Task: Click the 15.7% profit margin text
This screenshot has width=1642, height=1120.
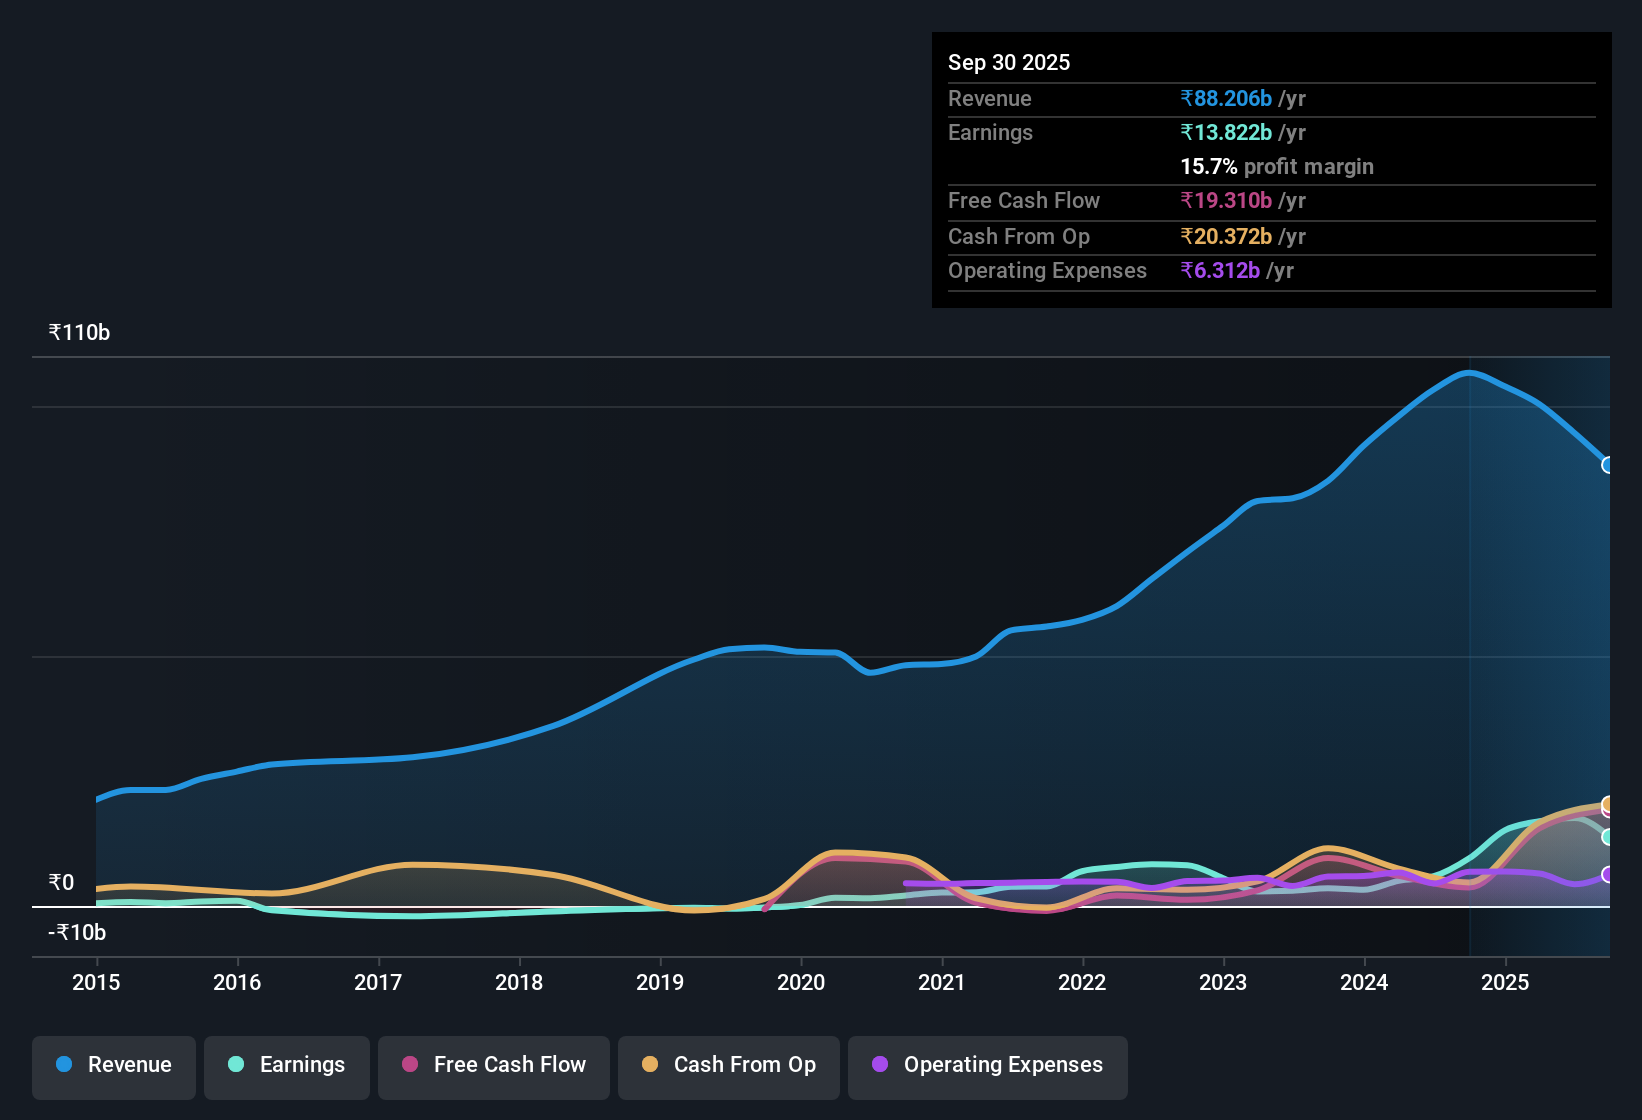Action: [x=1277, y=167]
